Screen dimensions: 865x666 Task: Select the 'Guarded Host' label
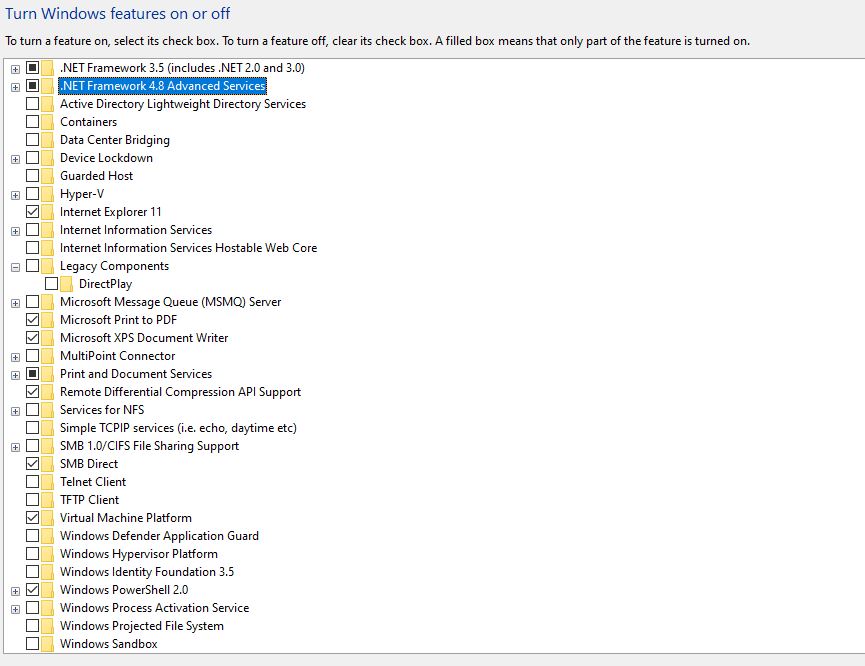(97, 176)
